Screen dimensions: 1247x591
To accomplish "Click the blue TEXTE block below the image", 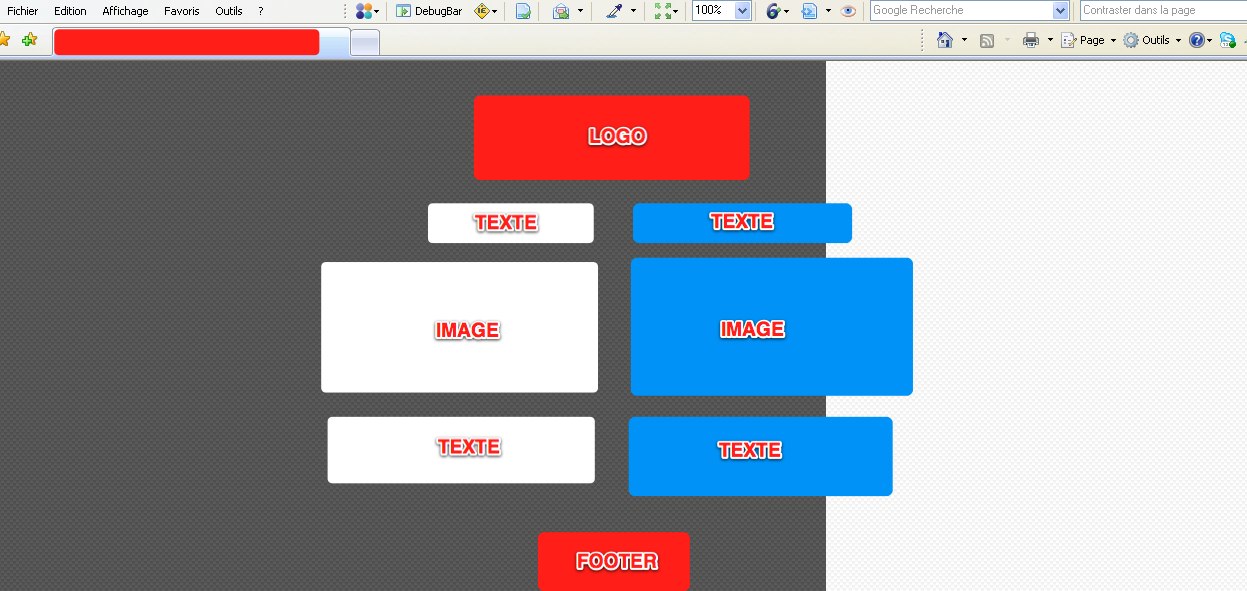I will pos(761,456).
